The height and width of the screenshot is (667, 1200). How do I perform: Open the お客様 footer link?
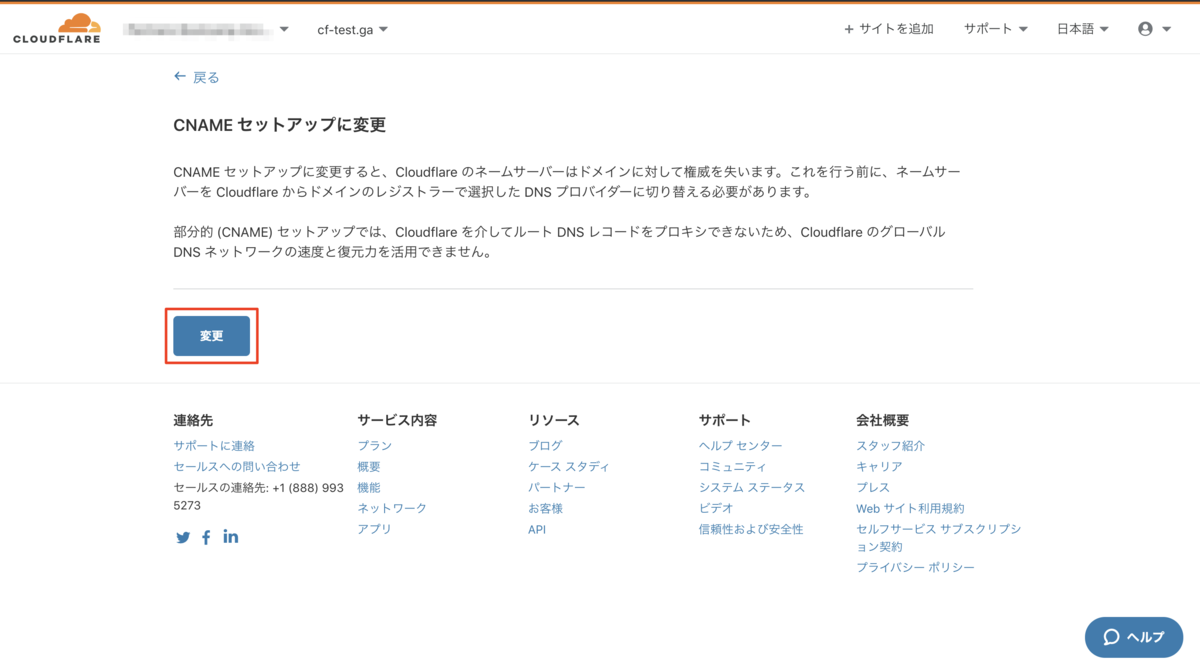coord(545,509)
